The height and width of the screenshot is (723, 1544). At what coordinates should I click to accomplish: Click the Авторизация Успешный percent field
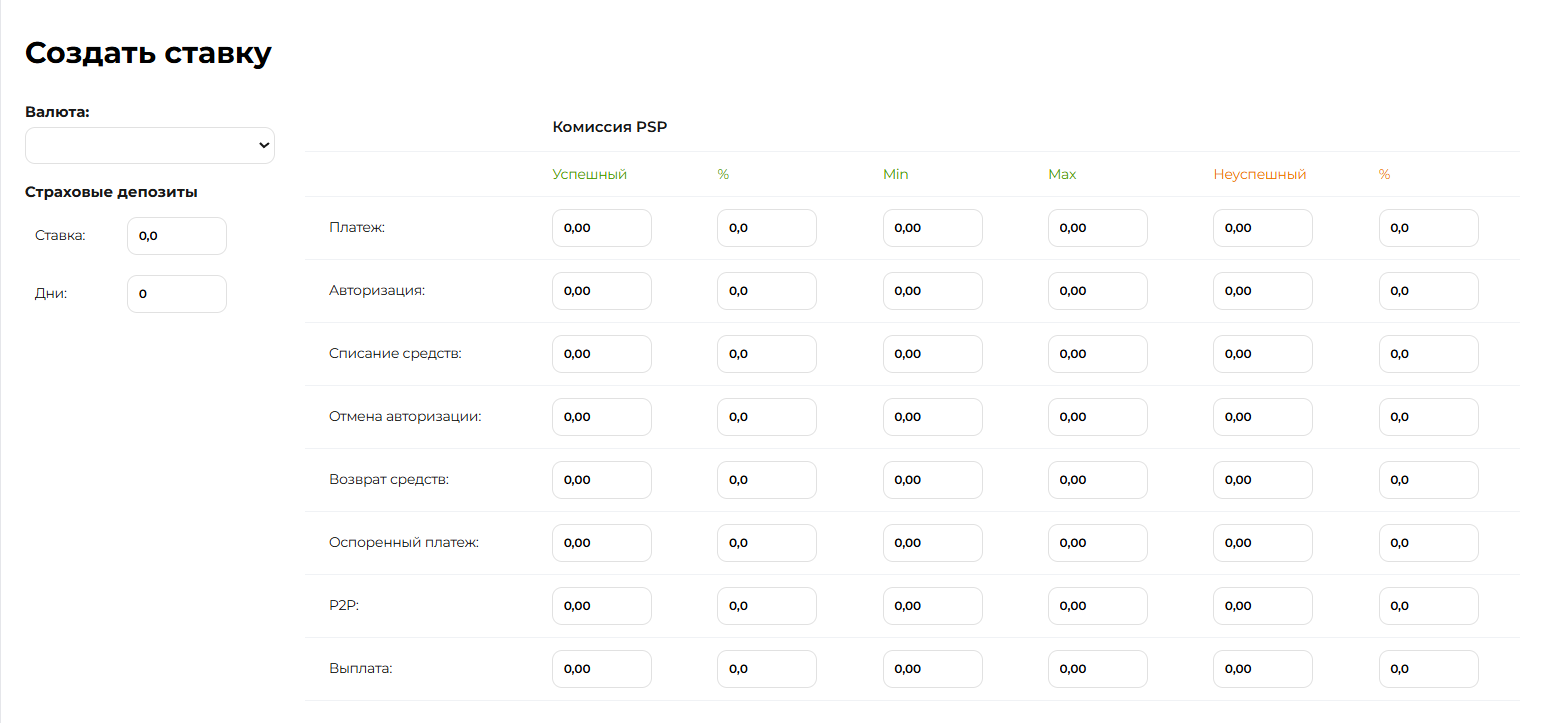[x=766, y=291]
